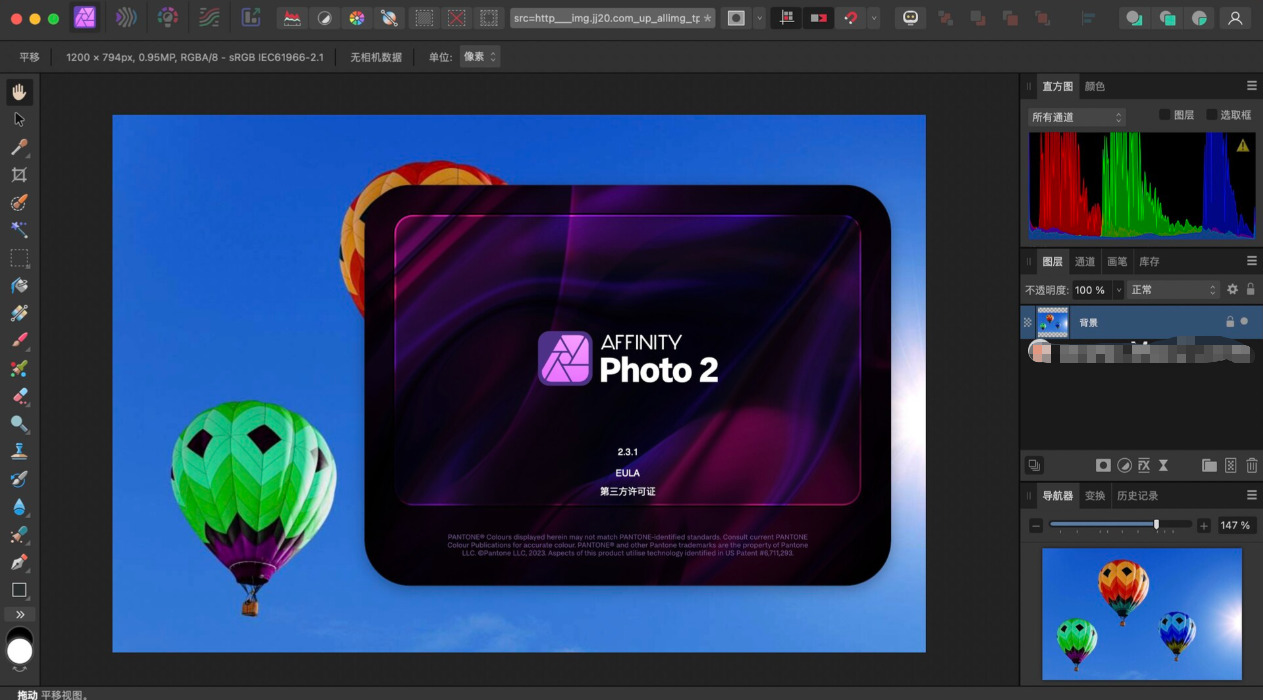Expand more tools with the double chevron
The image size is (1263, 700).
pos(19,614)
